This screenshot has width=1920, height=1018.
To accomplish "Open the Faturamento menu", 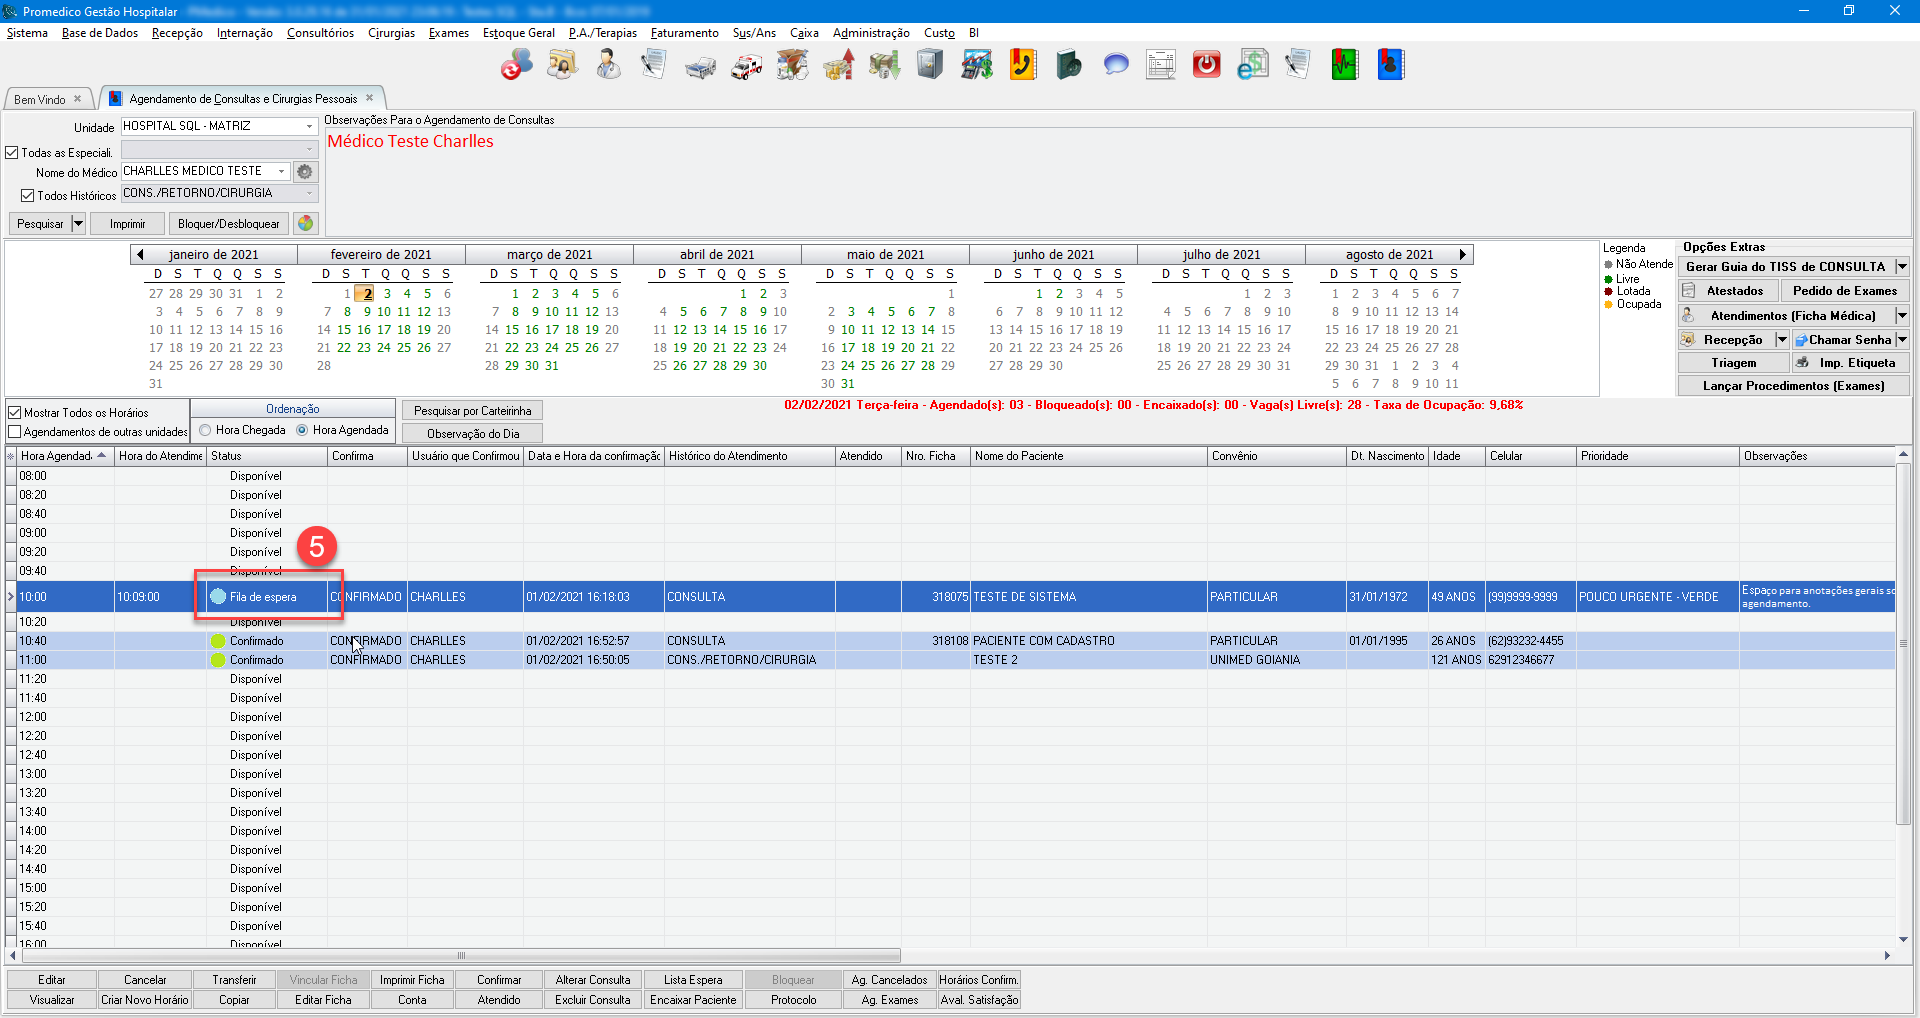I will click(684, 33).
